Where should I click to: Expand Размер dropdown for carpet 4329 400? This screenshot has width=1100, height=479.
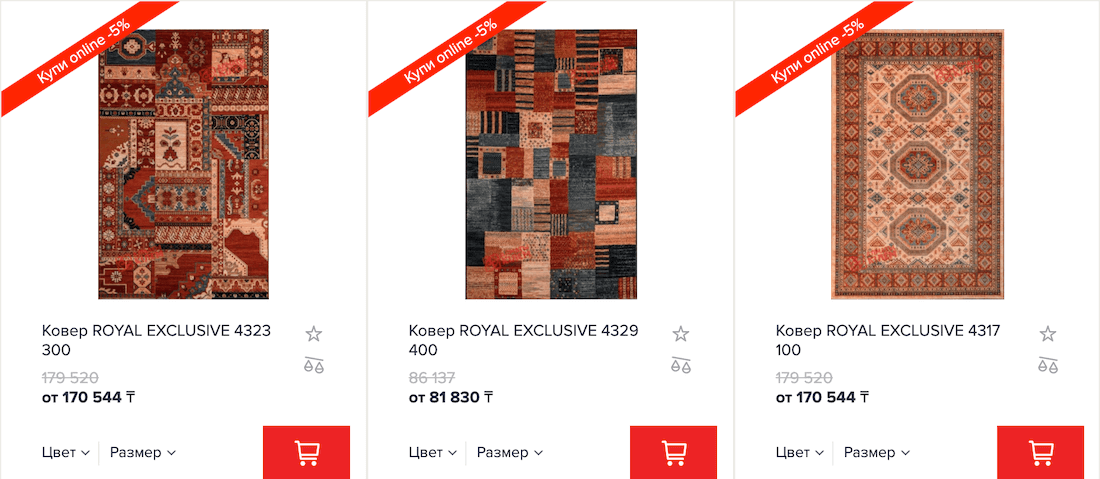click(x=509, y=452)
